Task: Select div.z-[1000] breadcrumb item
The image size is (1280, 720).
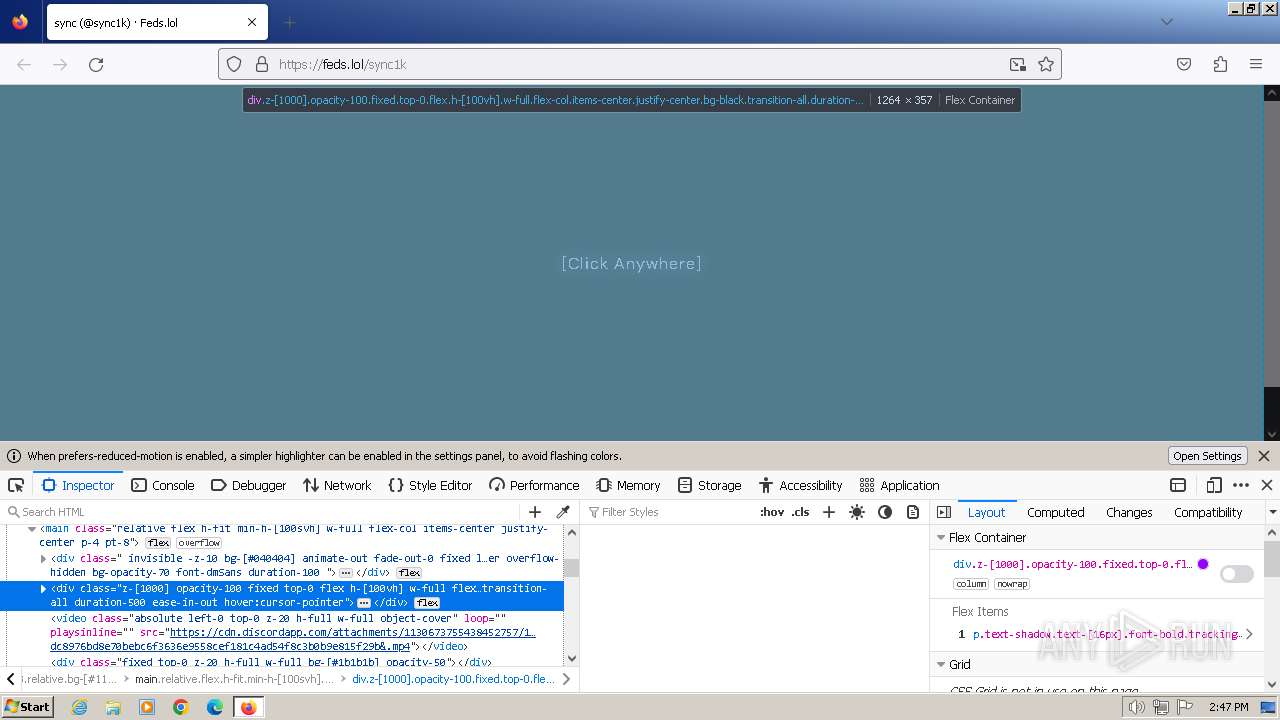Action: click(x=453, y=679)
